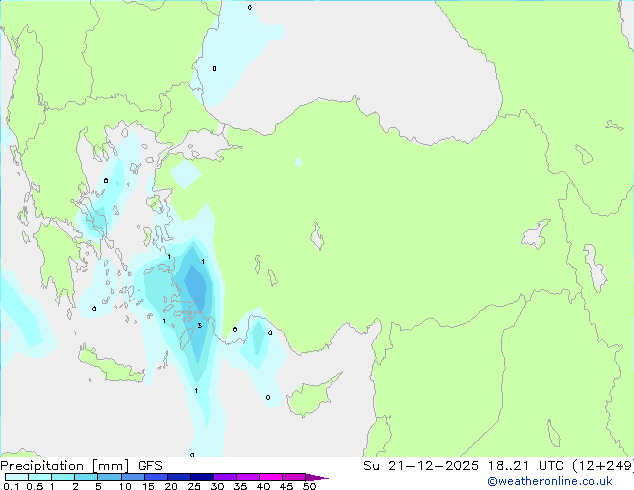Click the '3' precipitation value label on the map

[x=199, y=325]
